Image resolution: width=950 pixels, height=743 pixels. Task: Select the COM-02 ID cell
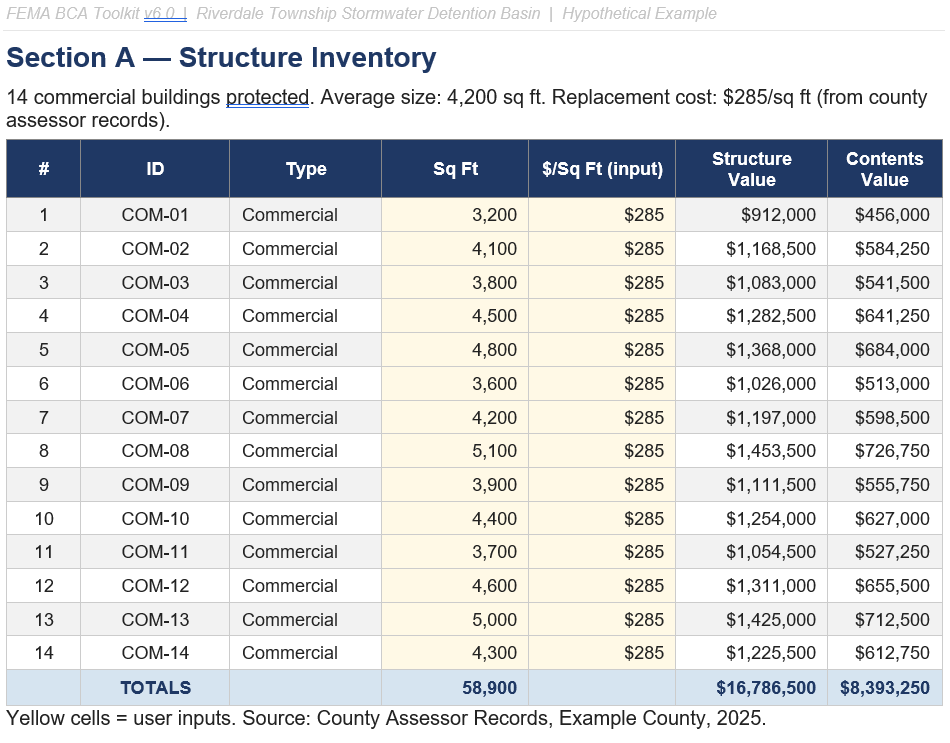click(155, 248)
